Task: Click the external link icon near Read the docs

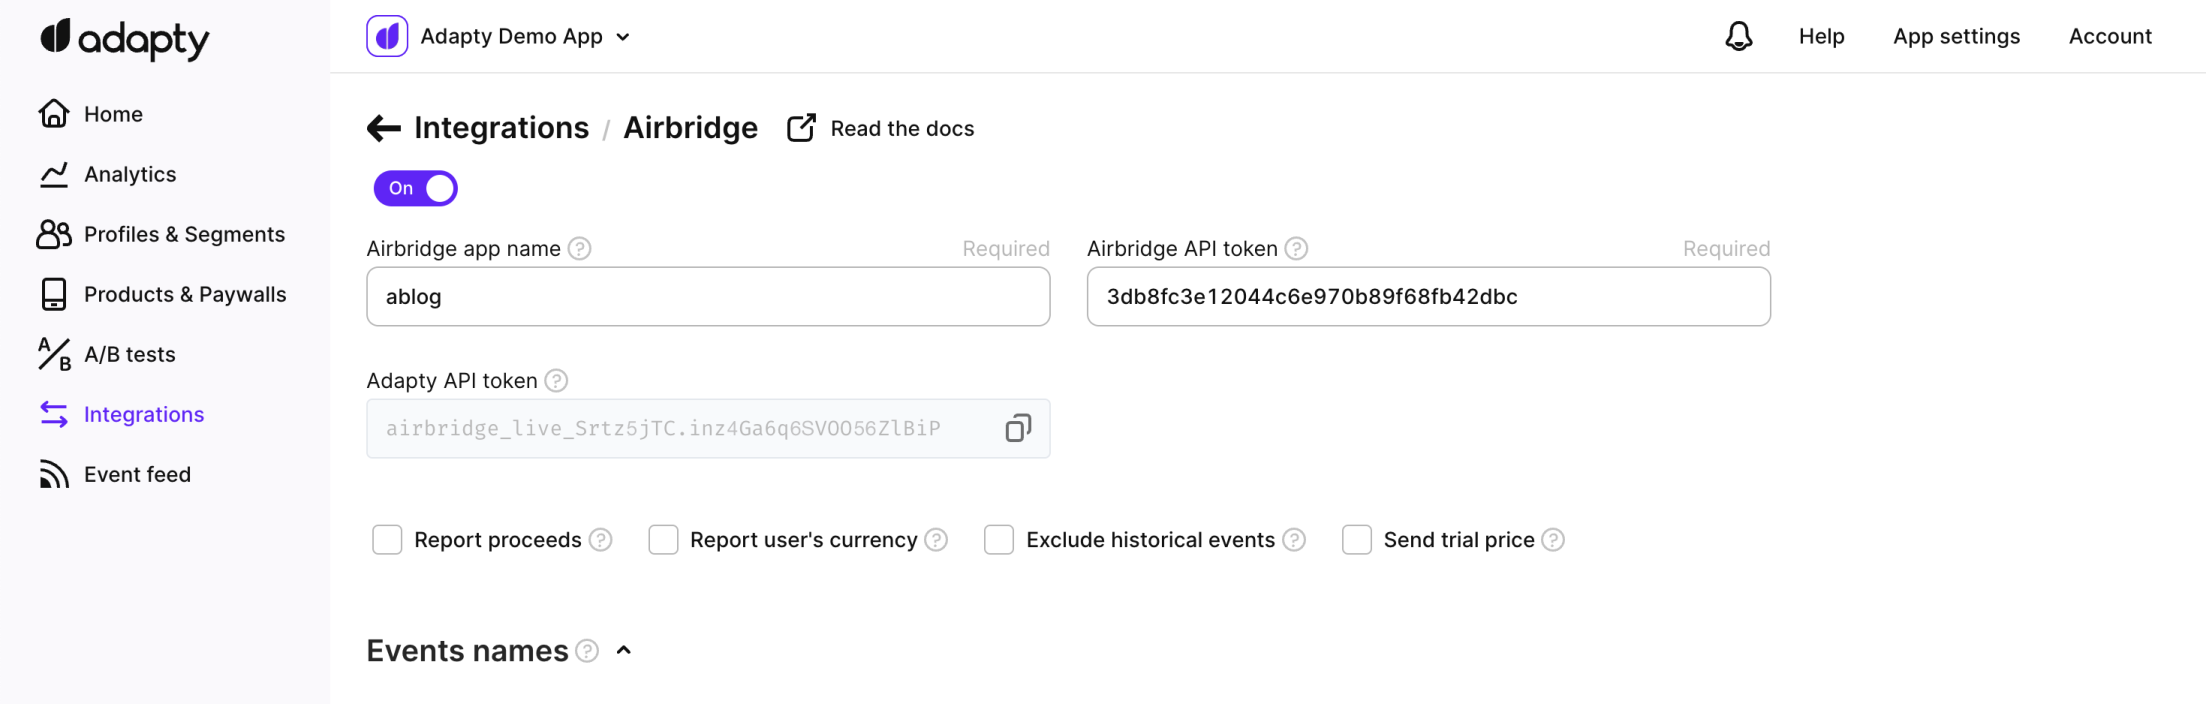Action: pyautogui.click(x=801, y=128)
